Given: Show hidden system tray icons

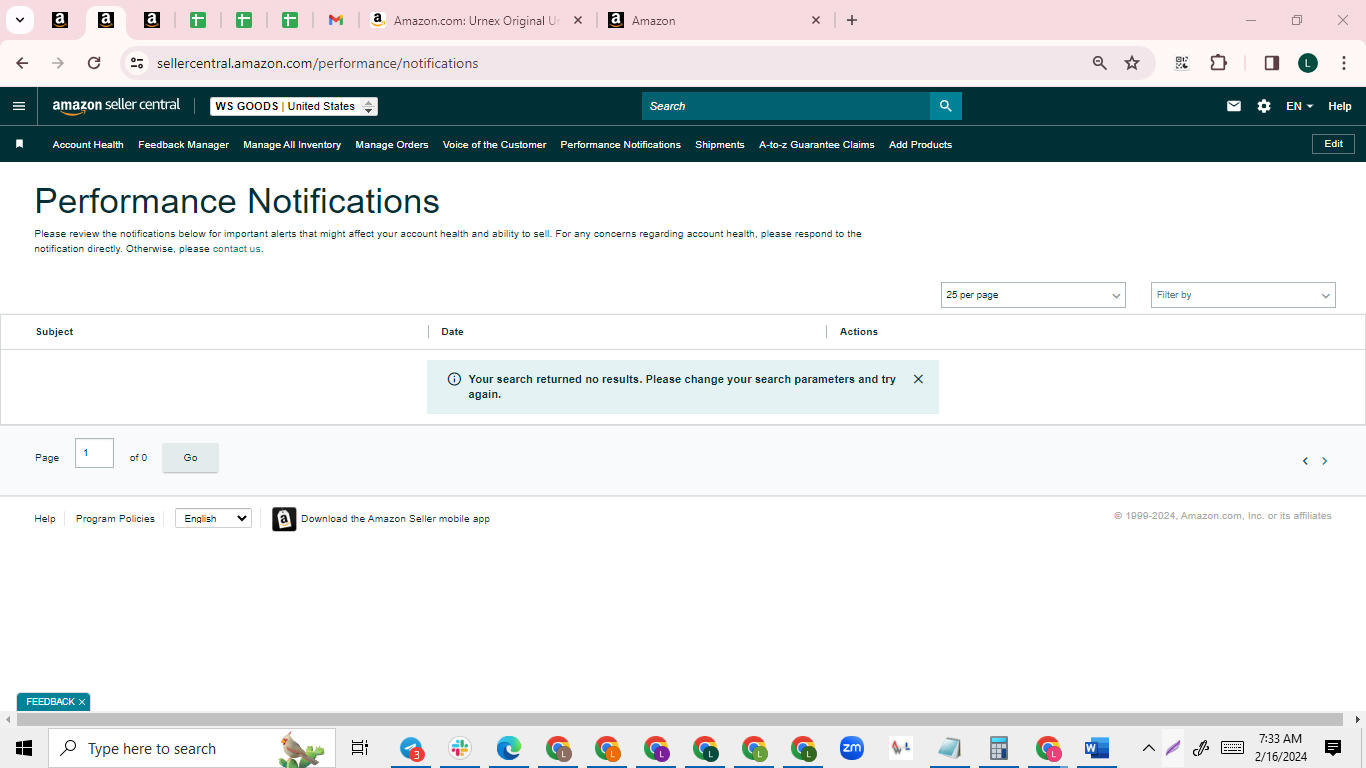Looking at the screenshot, I should tap(1148, 748).
